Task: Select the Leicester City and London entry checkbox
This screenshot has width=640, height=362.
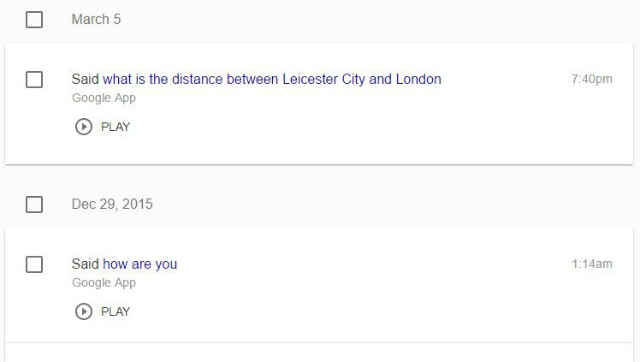Action: (34, 79)
